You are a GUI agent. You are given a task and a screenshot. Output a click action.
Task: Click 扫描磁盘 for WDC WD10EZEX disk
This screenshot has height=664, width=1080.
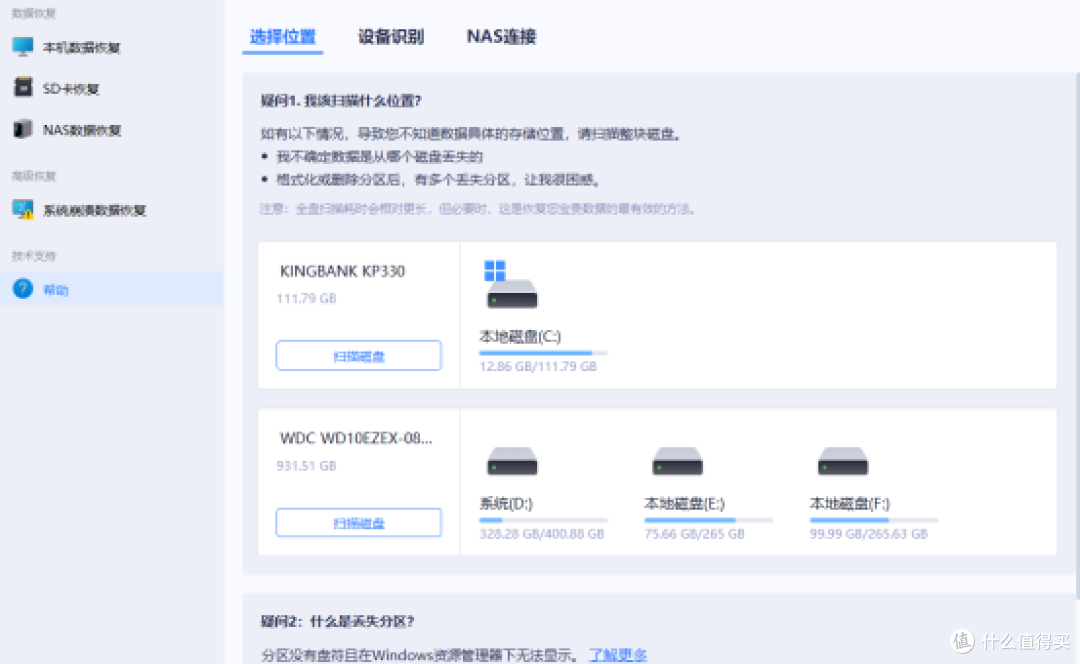pos(358,523)
